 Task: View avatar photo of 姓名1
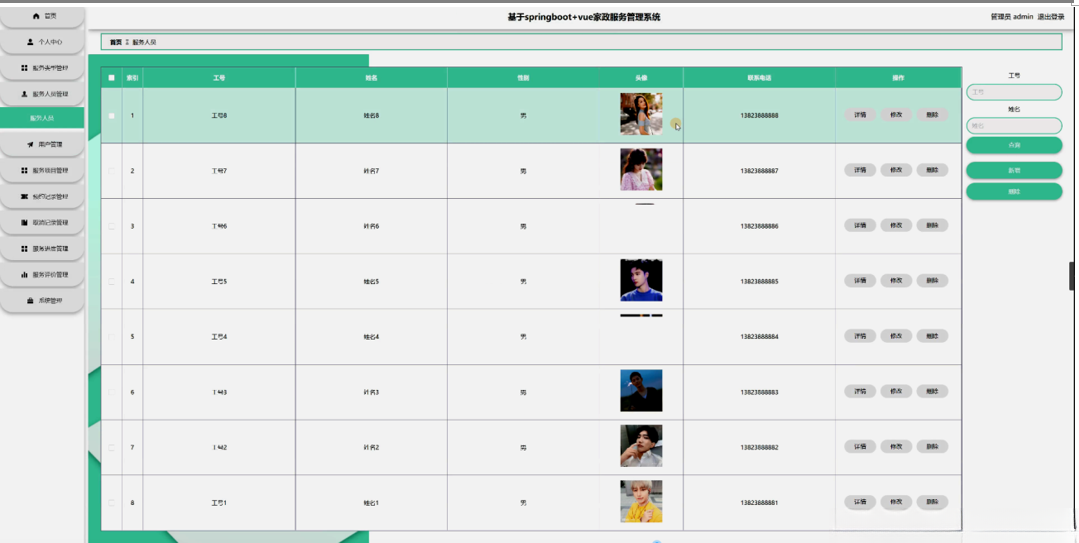641,501
